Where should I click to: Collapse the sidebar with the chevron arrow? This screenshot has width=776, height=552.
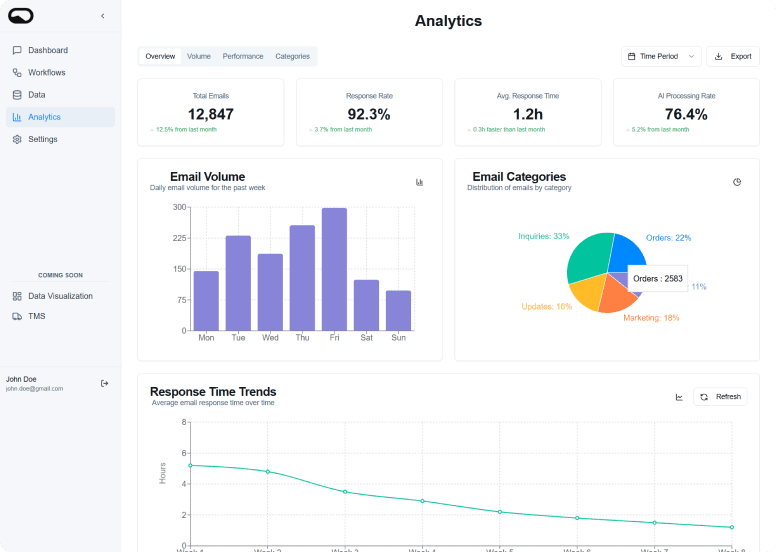pos(102,16)
